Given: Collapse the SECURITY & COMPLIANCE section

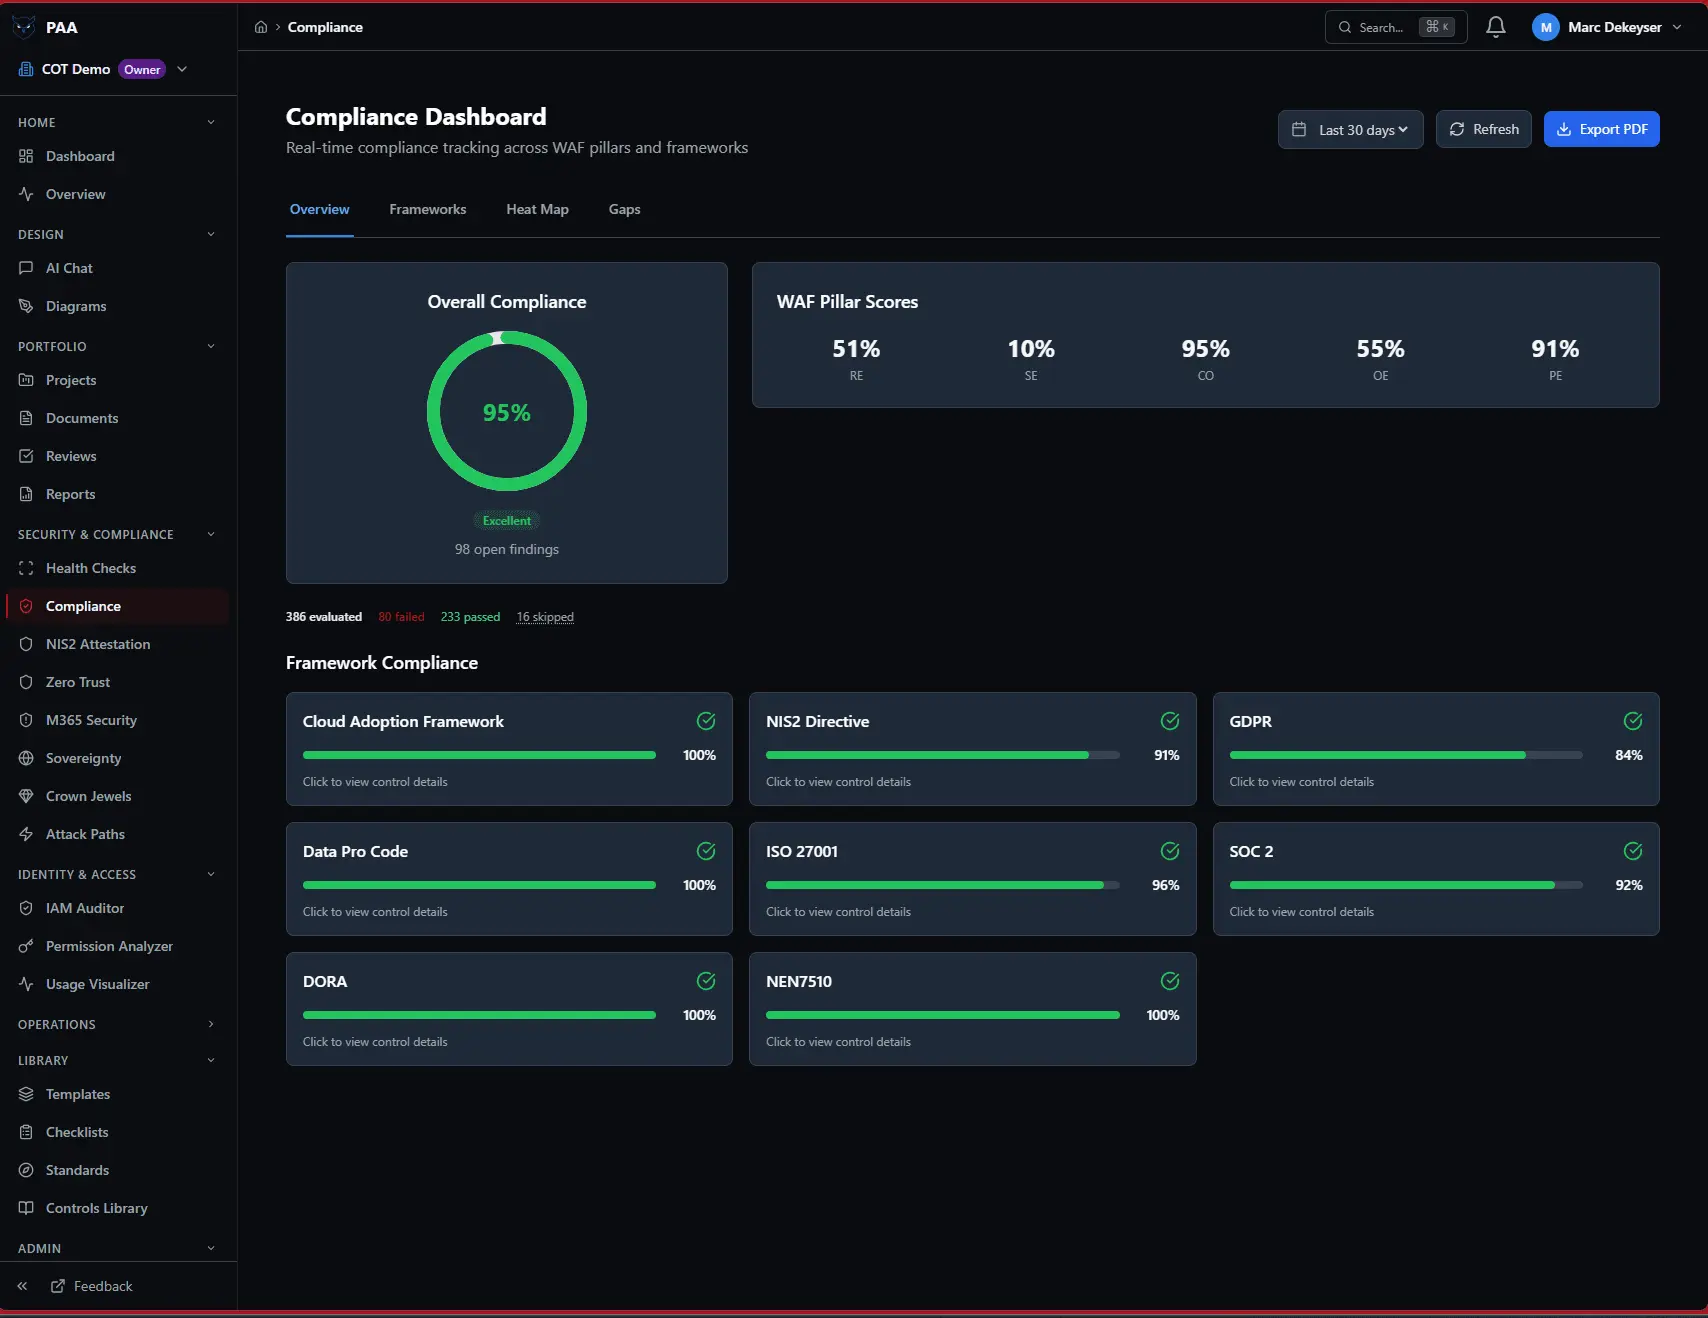Looking at the screenshot, I should coord(211,534).
